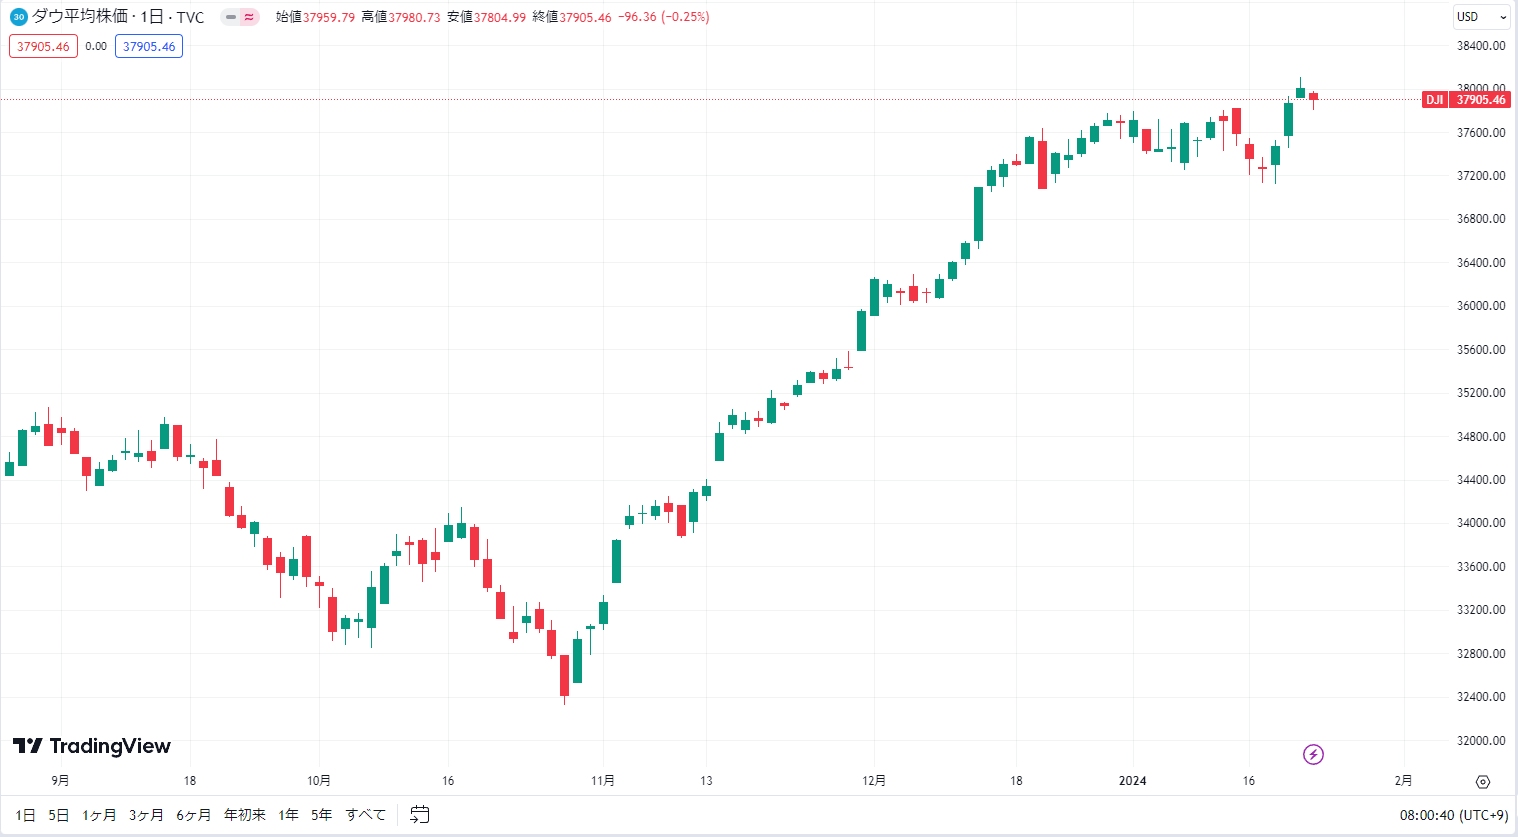Image resolution: width=1518 pixels, height=837 pixels.
Task: Toggle the gray dash market status indicator
Action: tap(231, 17)
